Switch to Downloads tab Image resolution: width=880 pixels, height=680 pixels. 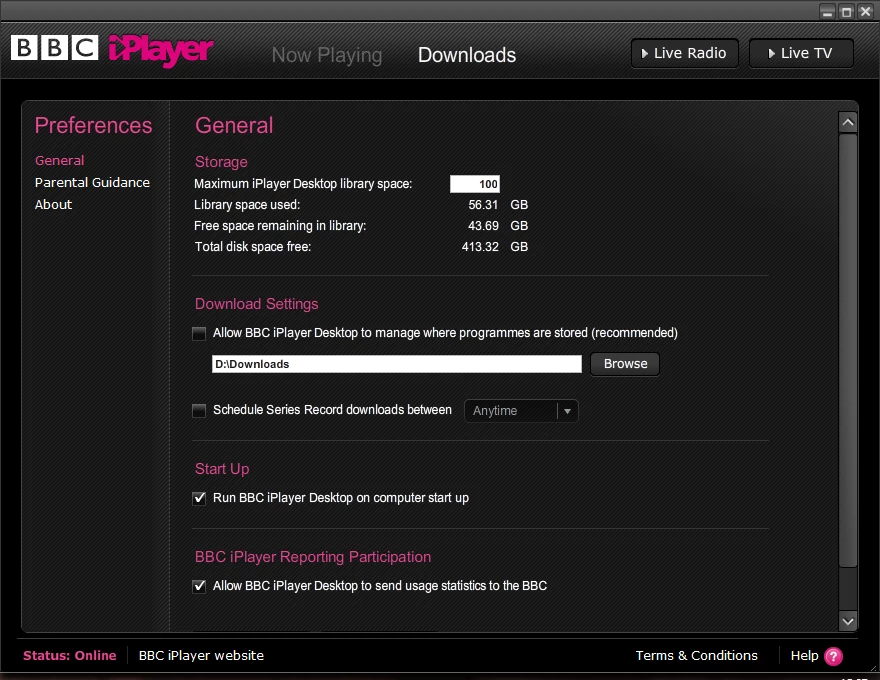[x=466, y=55]
